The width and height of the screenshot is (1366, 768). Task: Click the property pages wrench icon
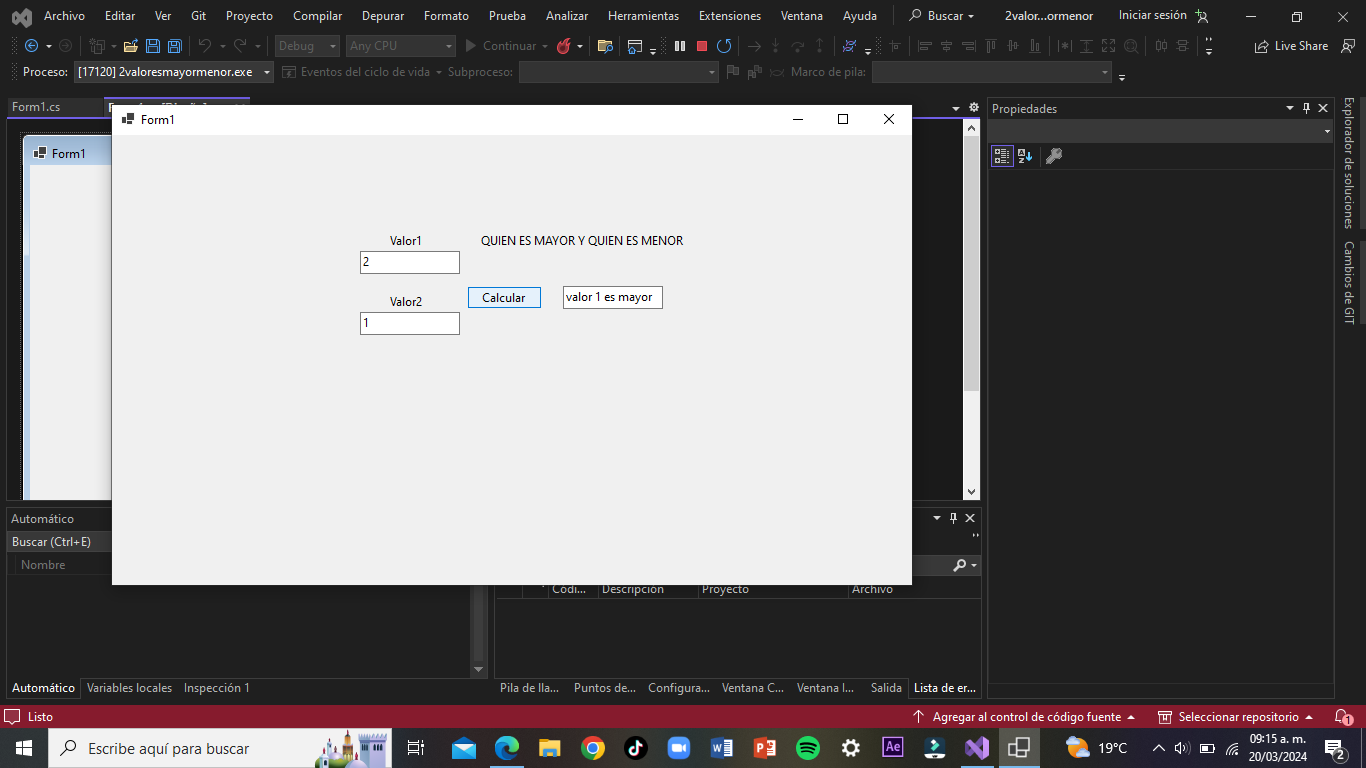coord(1053,156)
